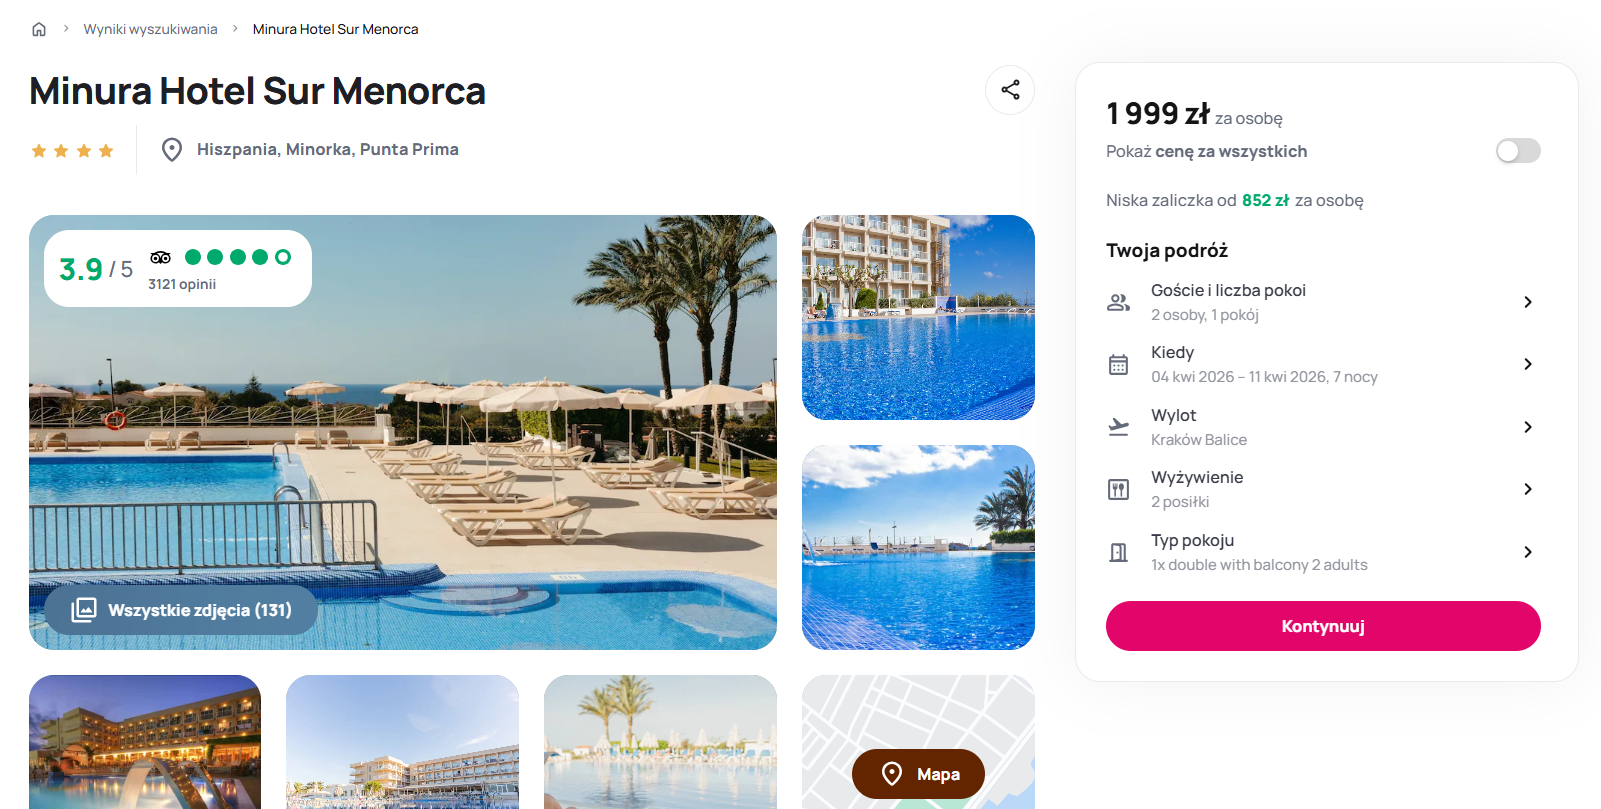This screenshot has width=1601, height=809.
Task: Go to Wyniki wyszukiwania breadcrumb
Action: click(x=150, y=29)
